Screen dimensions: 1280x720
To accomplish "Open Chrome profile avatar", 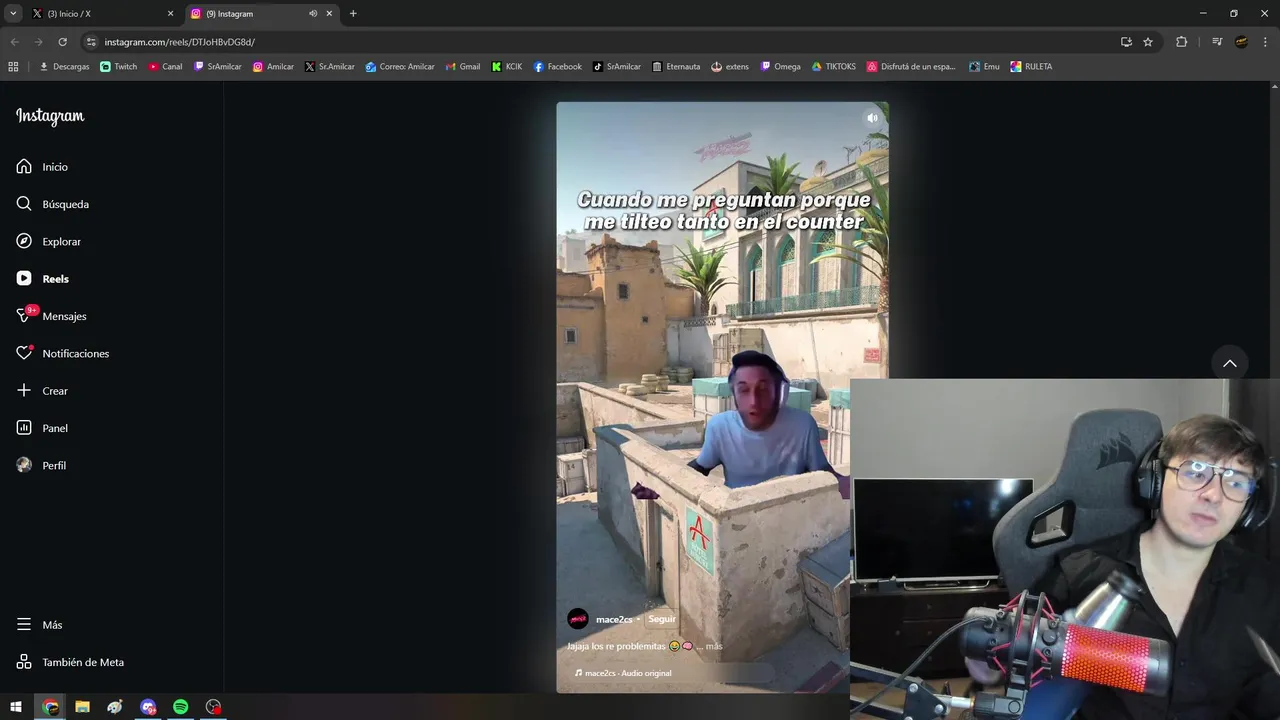I will (1241, 42).
